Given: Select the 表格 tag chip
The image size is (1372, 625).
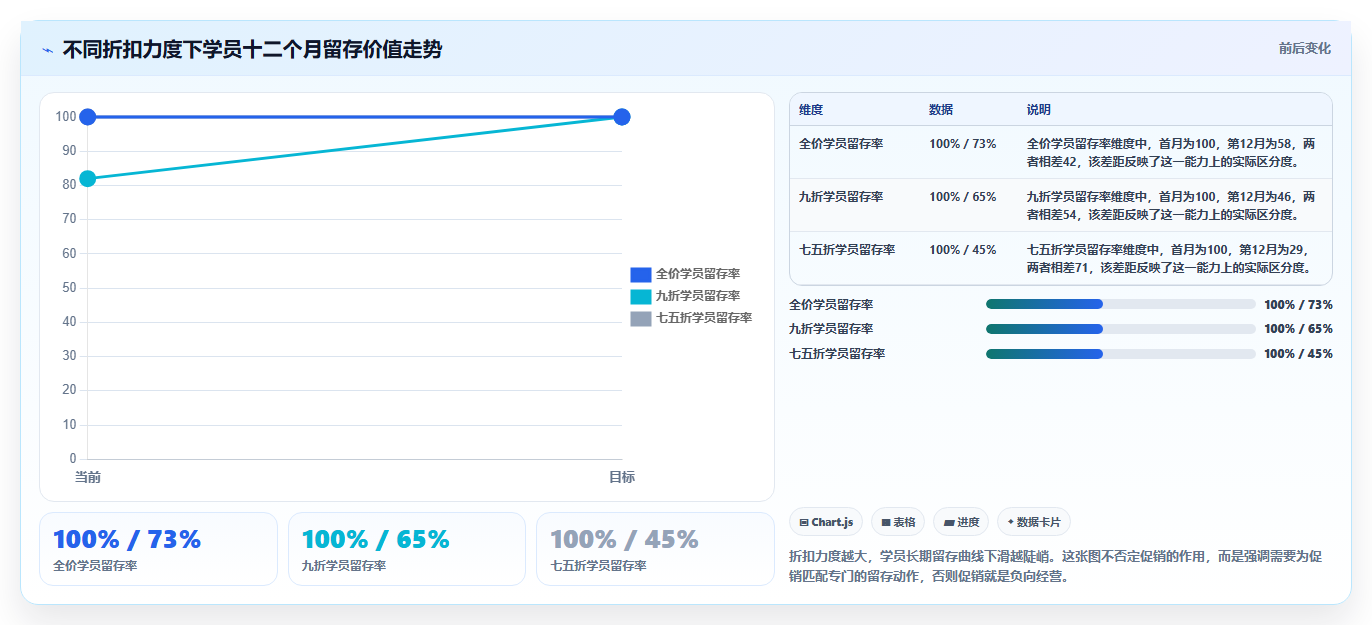Looking at the screenshot, I should (x=898, y=522).
